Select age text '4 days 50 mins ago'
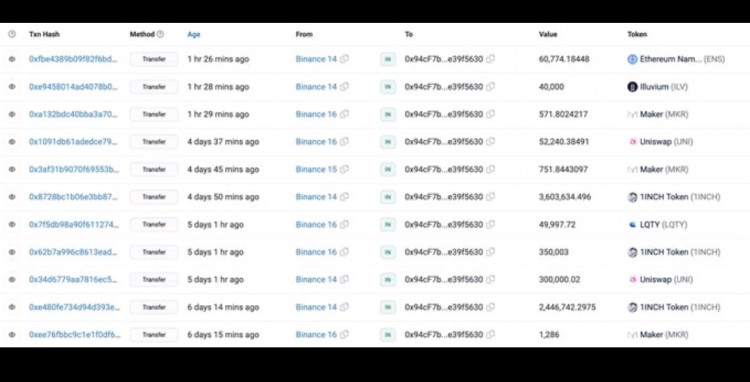 pos(223,197)
